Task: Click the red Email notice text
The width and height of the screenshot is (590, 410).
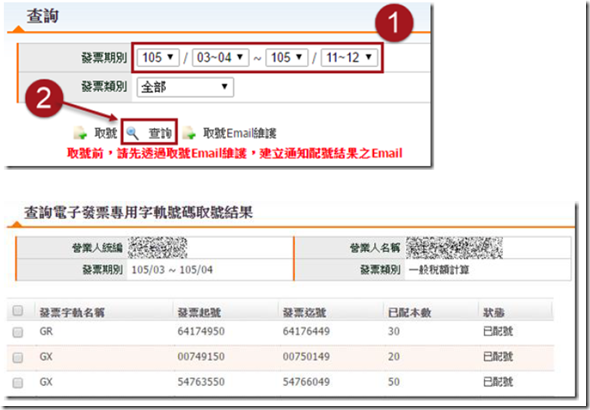Action: click(235, 153)
